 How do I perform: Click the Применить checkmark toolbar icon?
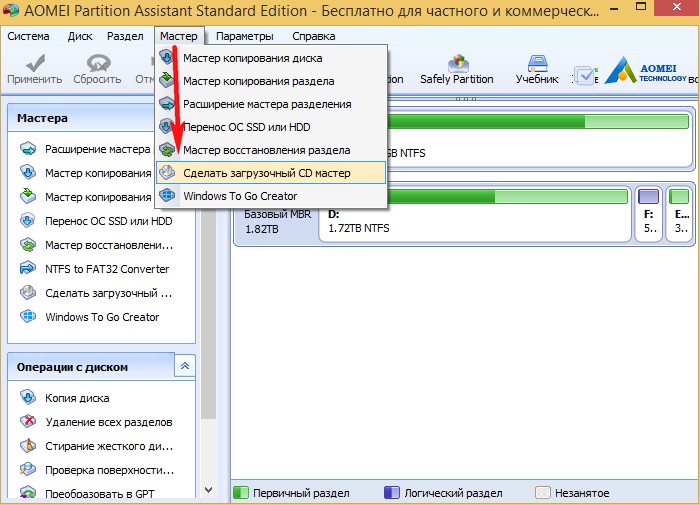[x=27, y=69]
